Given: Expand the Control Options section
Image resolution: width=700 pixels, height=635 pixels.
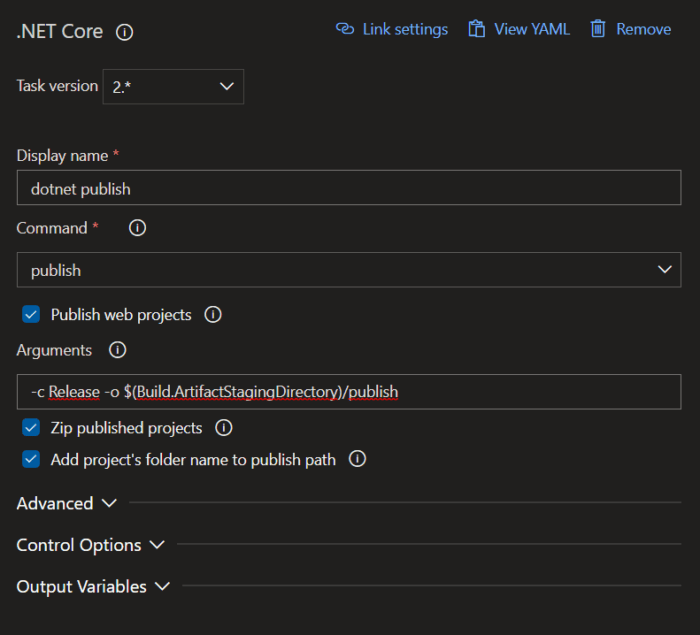Looking at the screenshot, I should click(x=90, y=545).
